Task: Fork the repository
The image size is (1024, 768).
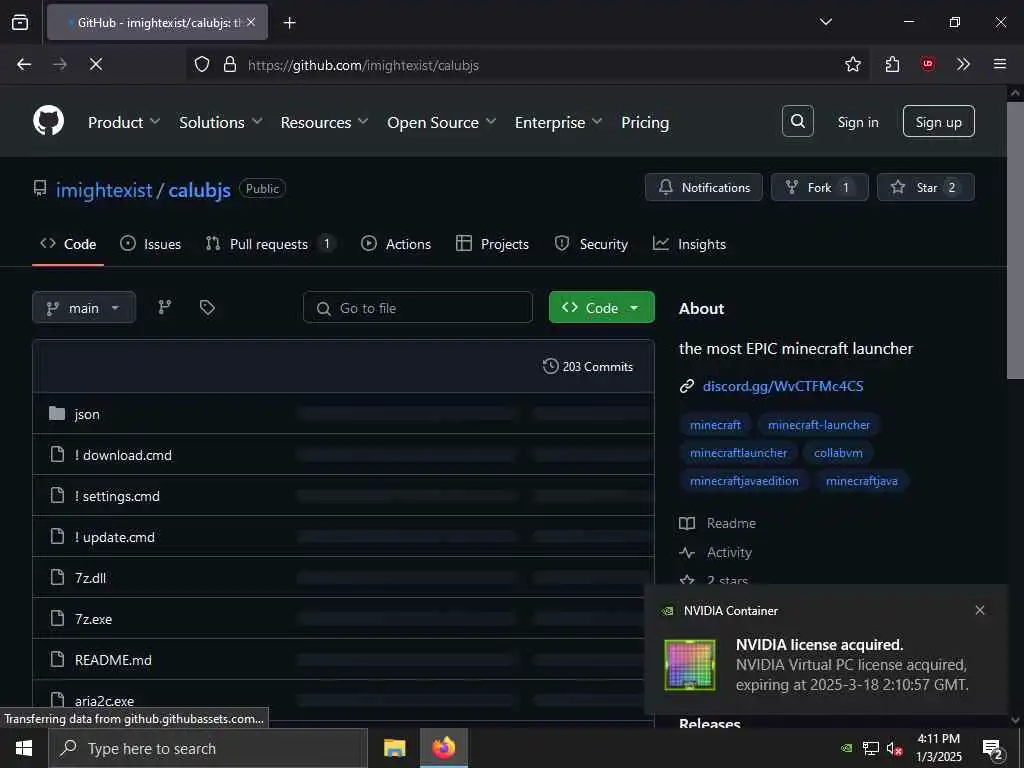Action: pyautogui.click(x=820, y=187)
